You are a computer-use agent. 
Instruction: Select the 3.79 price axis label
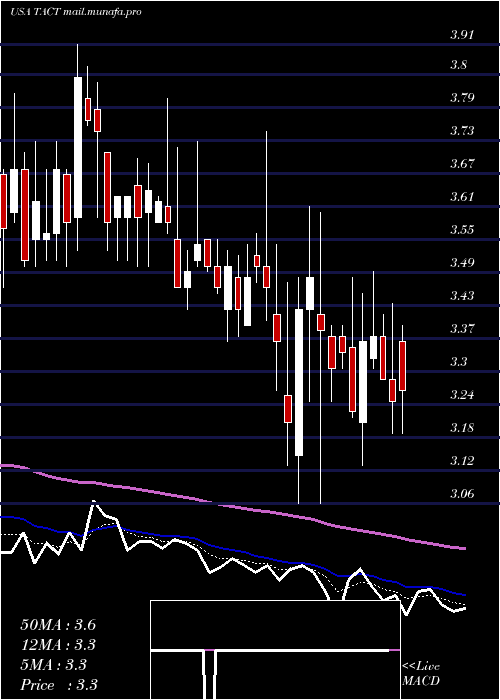point(462,98)
